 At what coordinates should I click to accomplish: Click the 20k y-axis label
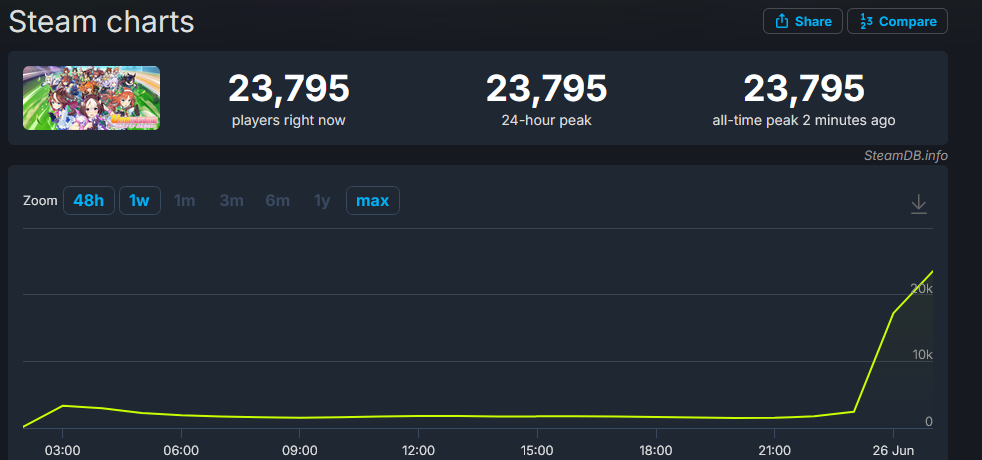[x=922, y=289]
